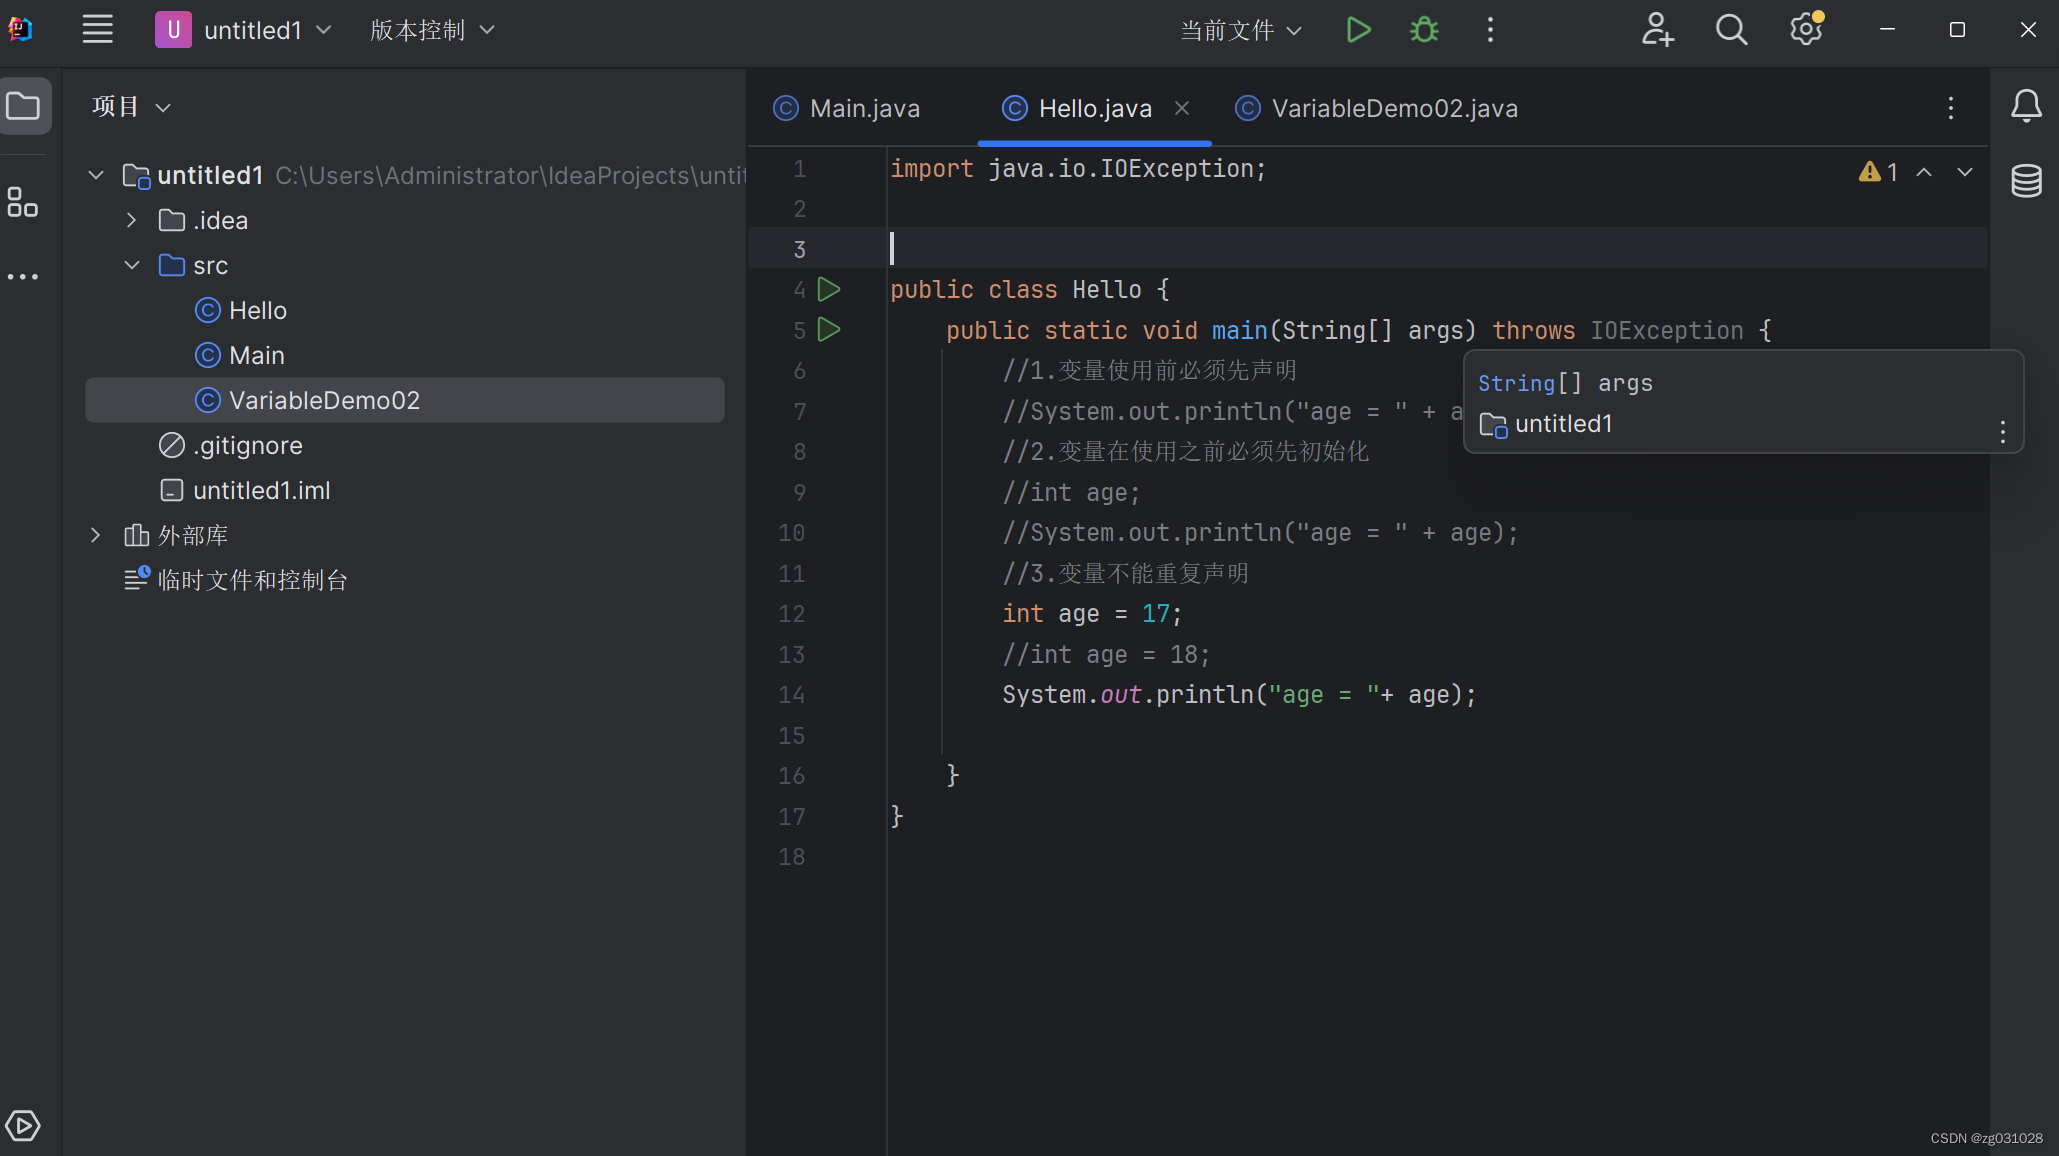Open the 当前文件 run configuration dropdown
The width and height of the screenshot is (2059, 1156).
point(1240,31)
